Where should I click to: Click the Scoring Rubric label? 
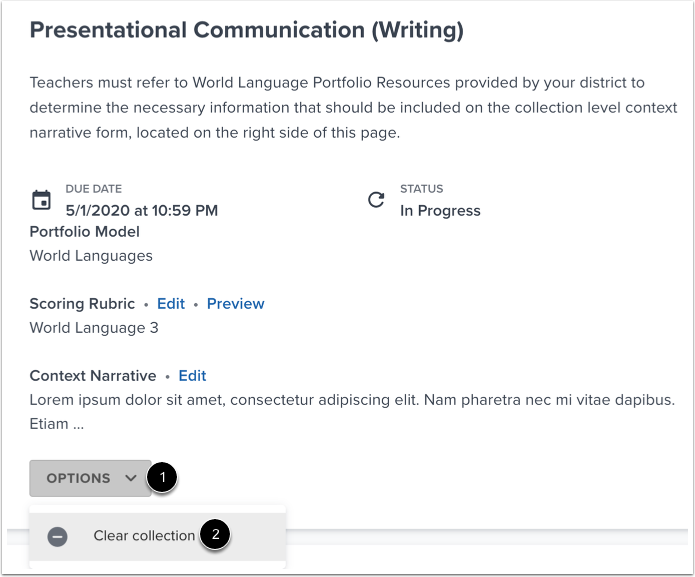coord(82,304)
